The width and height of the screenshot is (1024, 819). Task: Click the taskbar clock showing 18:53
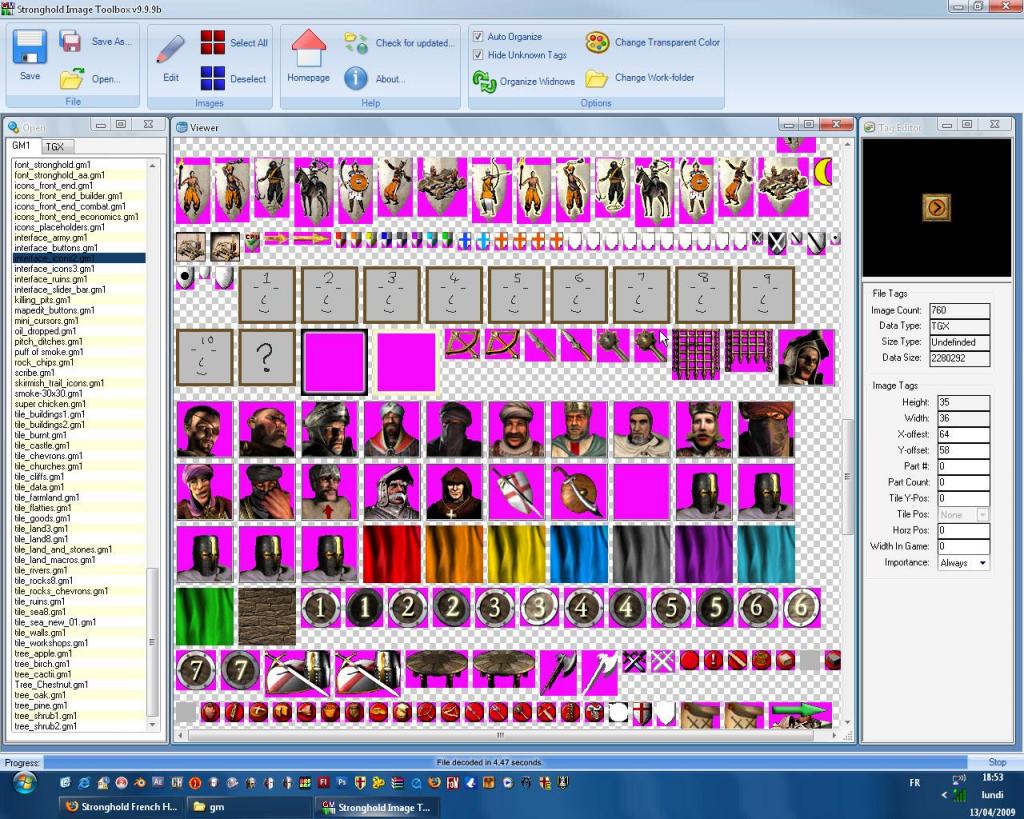click(x=993, y=778)
